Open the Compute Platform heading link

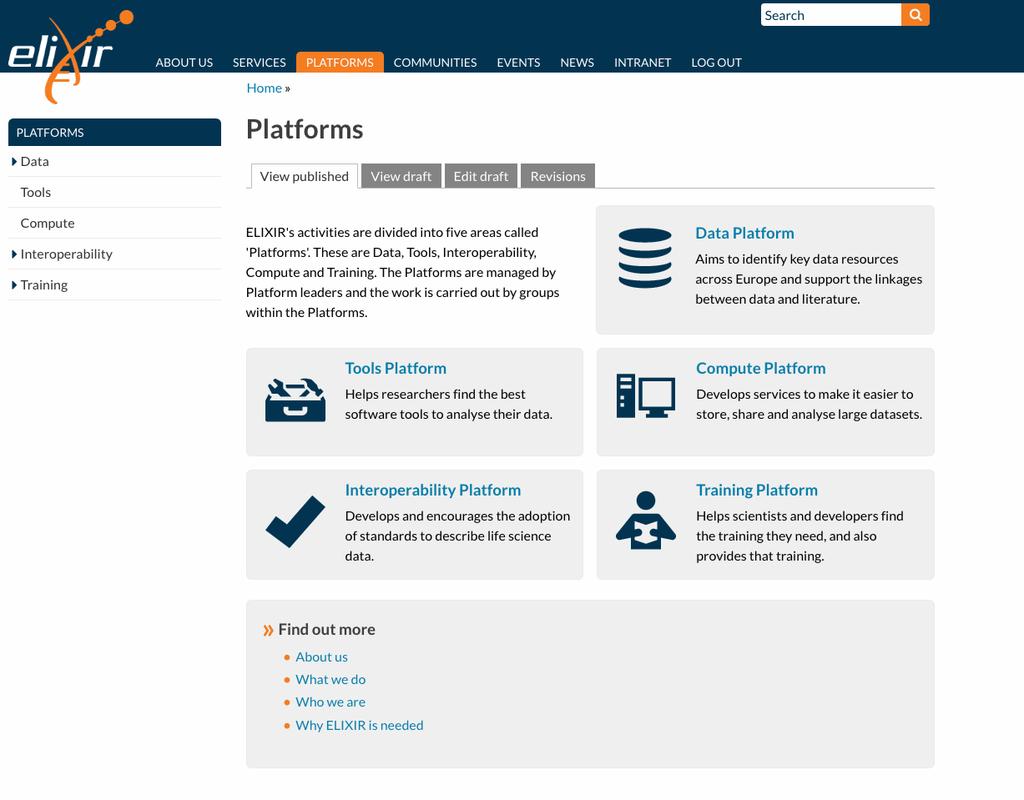tap(761, 368)
